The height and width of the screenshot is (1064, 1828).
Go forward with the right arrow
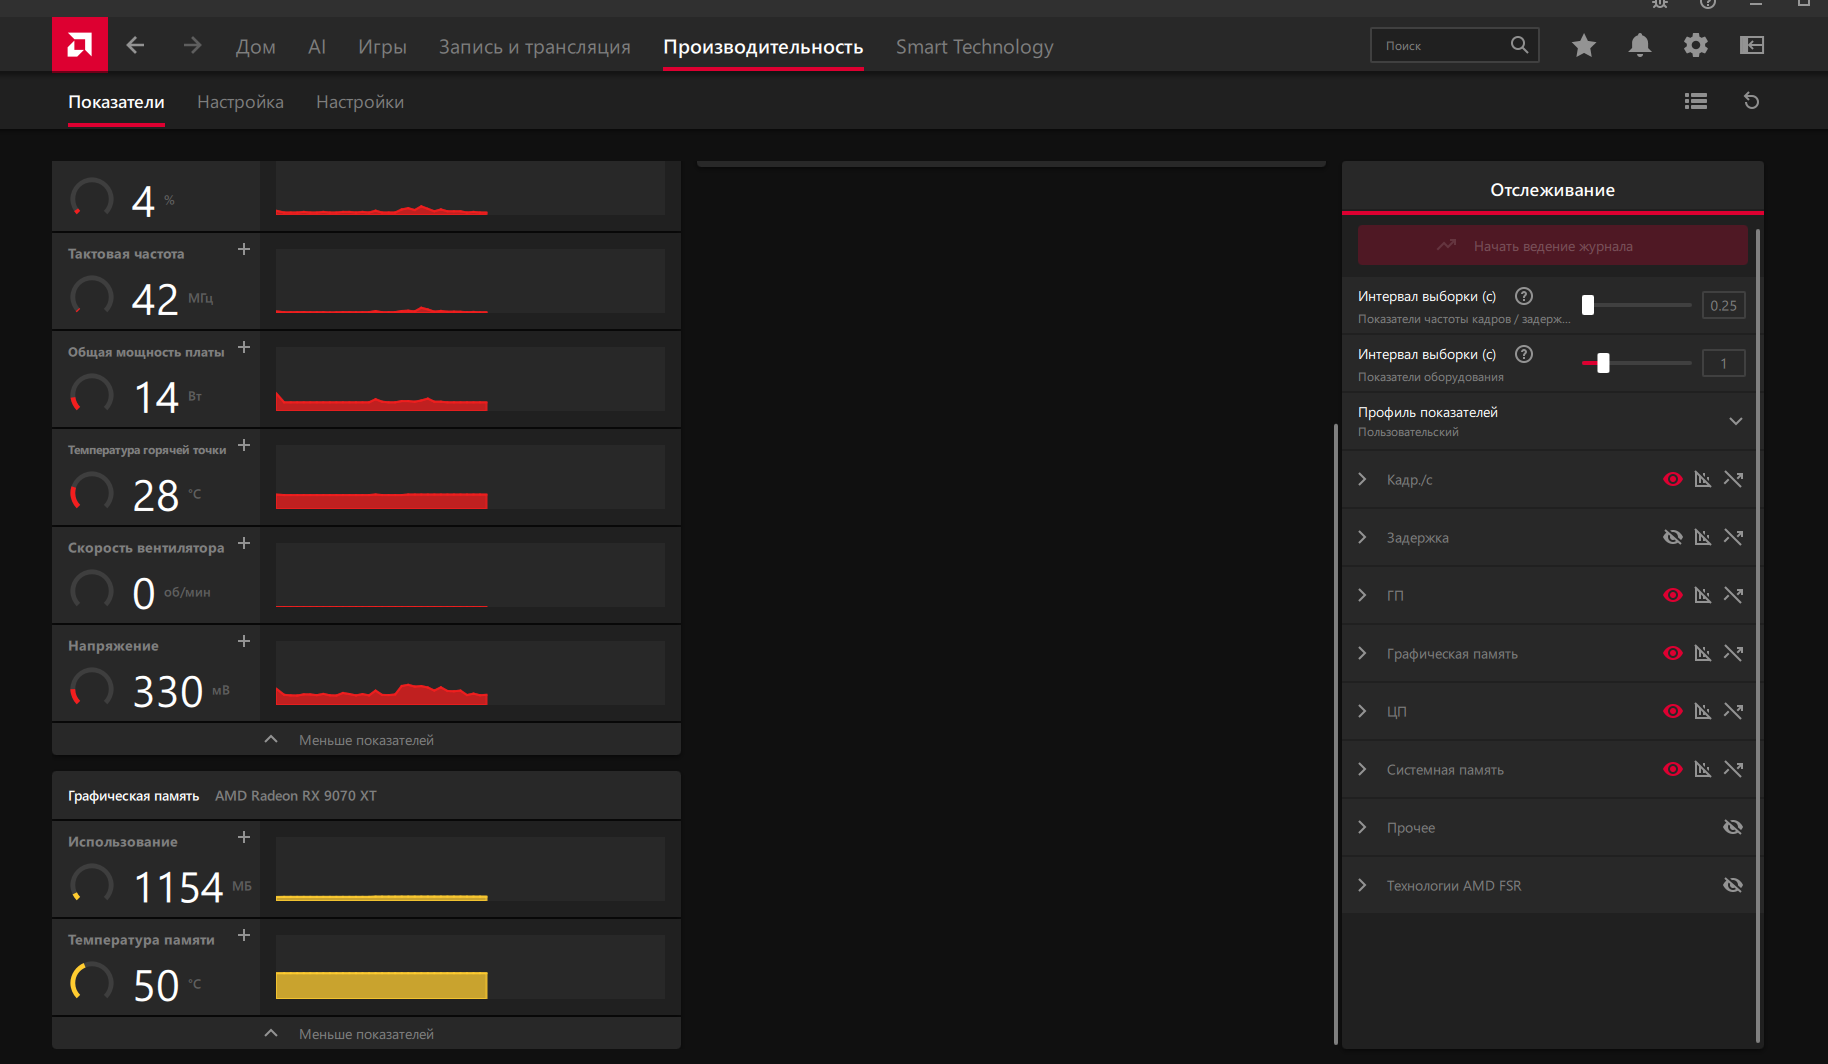pos(192,45)
